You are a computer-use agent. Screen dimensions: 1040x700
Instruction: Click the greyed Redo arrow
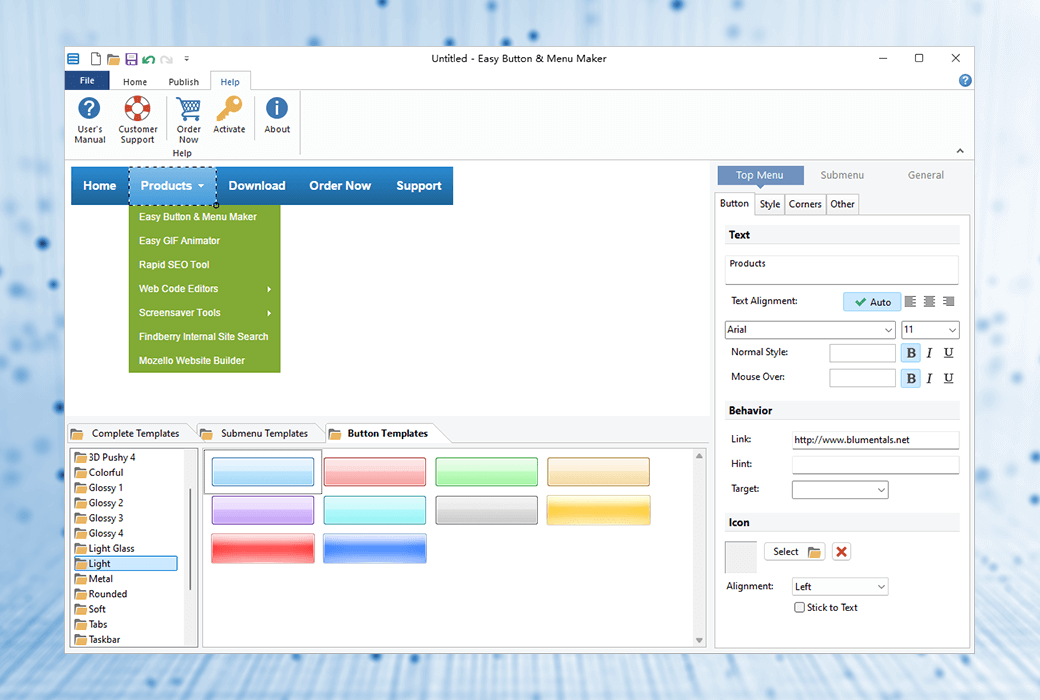(166, 59)
